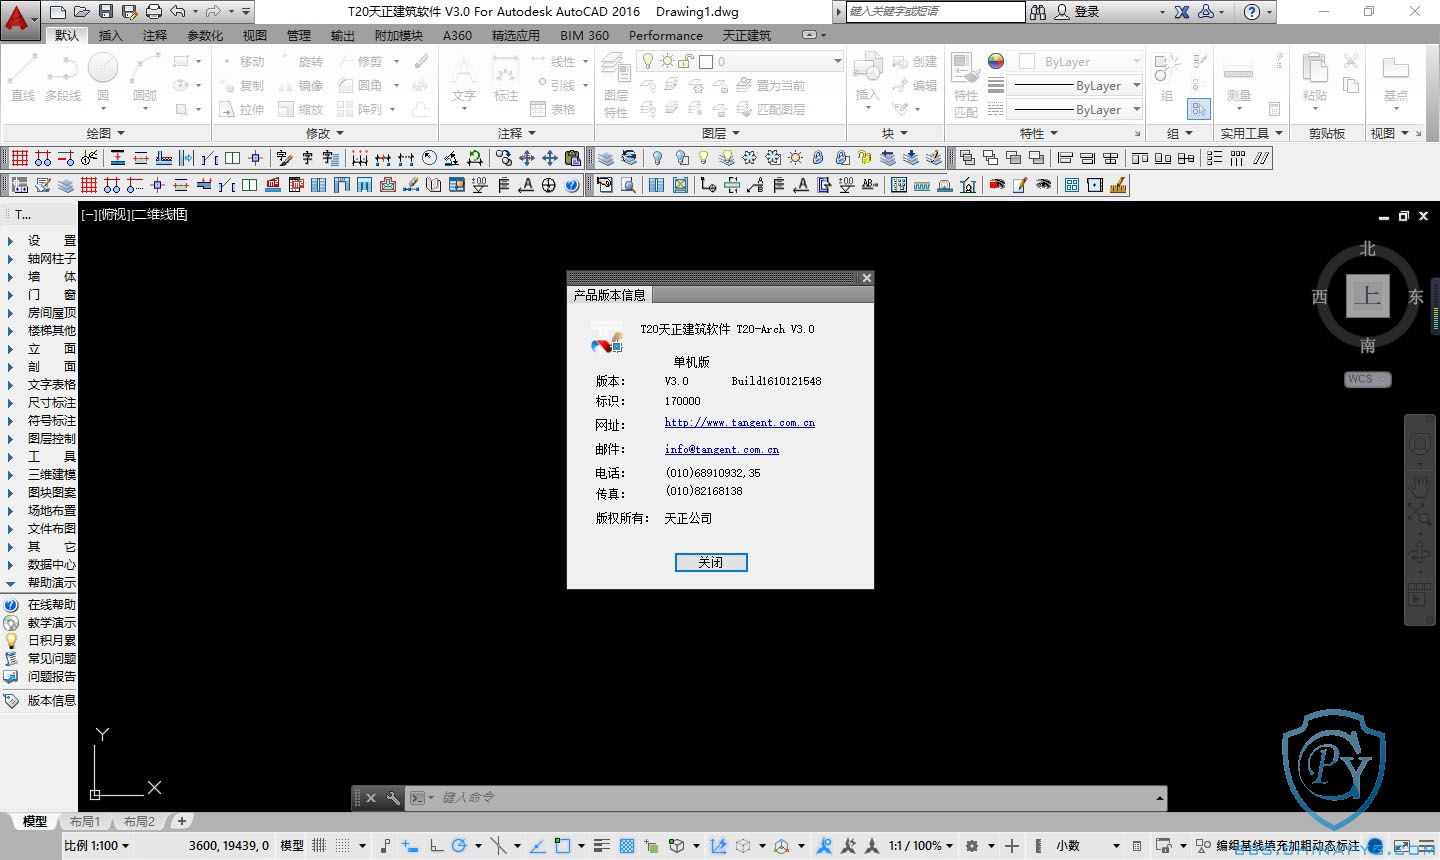Click the 上 face of the ViewCube
This screenshot has height=860, width=1440.
tap(1367, 296)
